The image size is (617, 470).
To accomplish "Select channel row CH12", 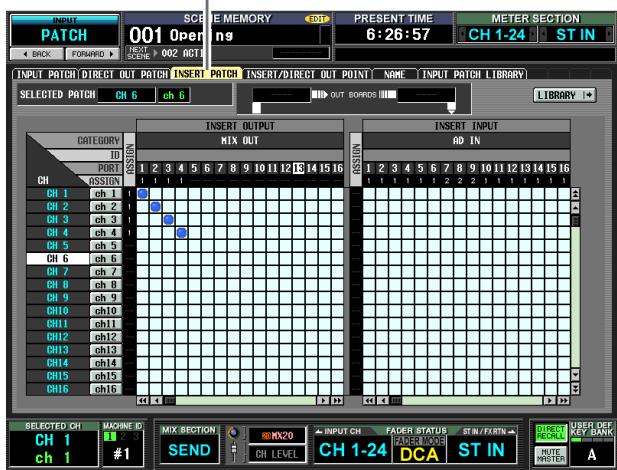I will 57,337.
